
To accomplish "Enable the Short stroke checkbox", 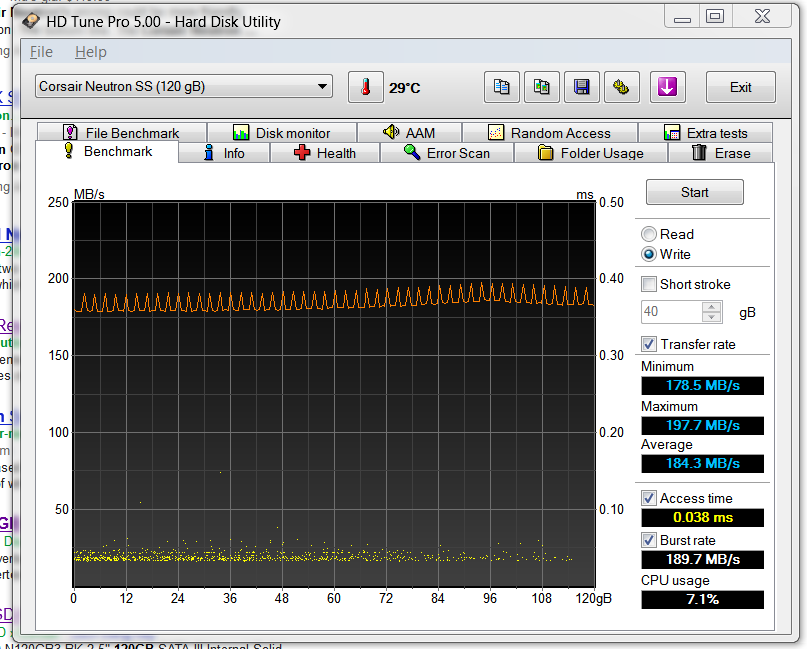I will 649,284.
